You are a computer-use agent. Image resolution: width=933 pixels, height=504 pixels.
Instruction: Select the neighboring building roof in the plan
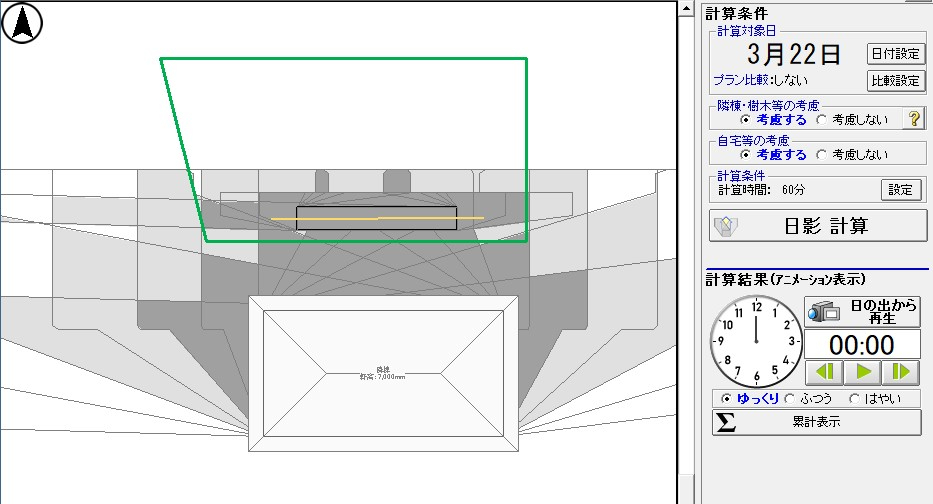(x=383, y=373)
